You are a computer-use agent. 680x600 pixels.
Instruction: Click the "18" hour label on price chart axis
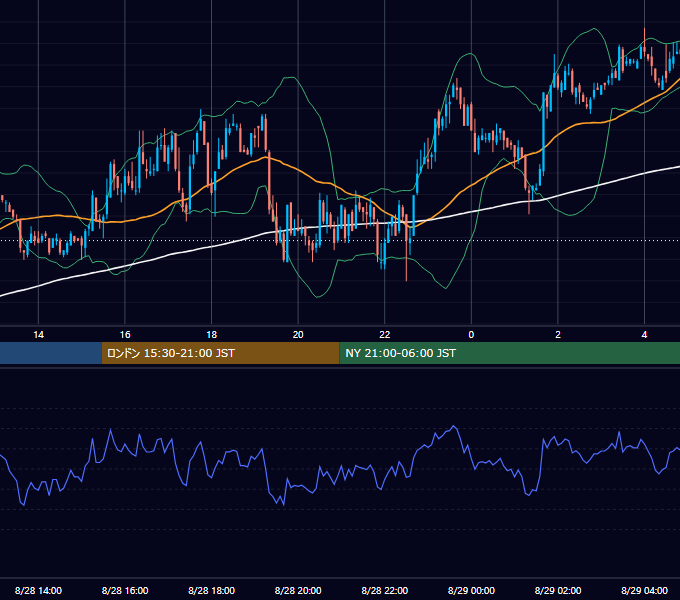[x=212, y=335]
